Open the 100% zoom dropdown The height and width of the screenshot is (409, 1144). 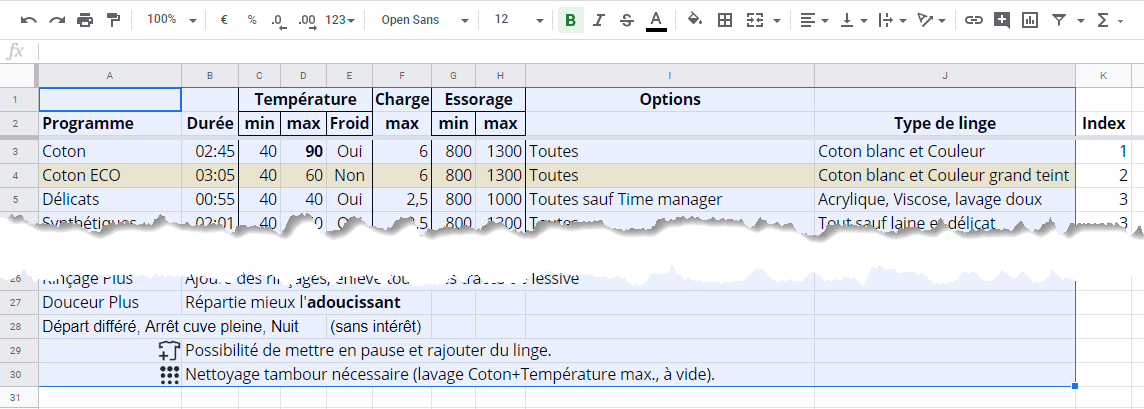pos(171,20)
